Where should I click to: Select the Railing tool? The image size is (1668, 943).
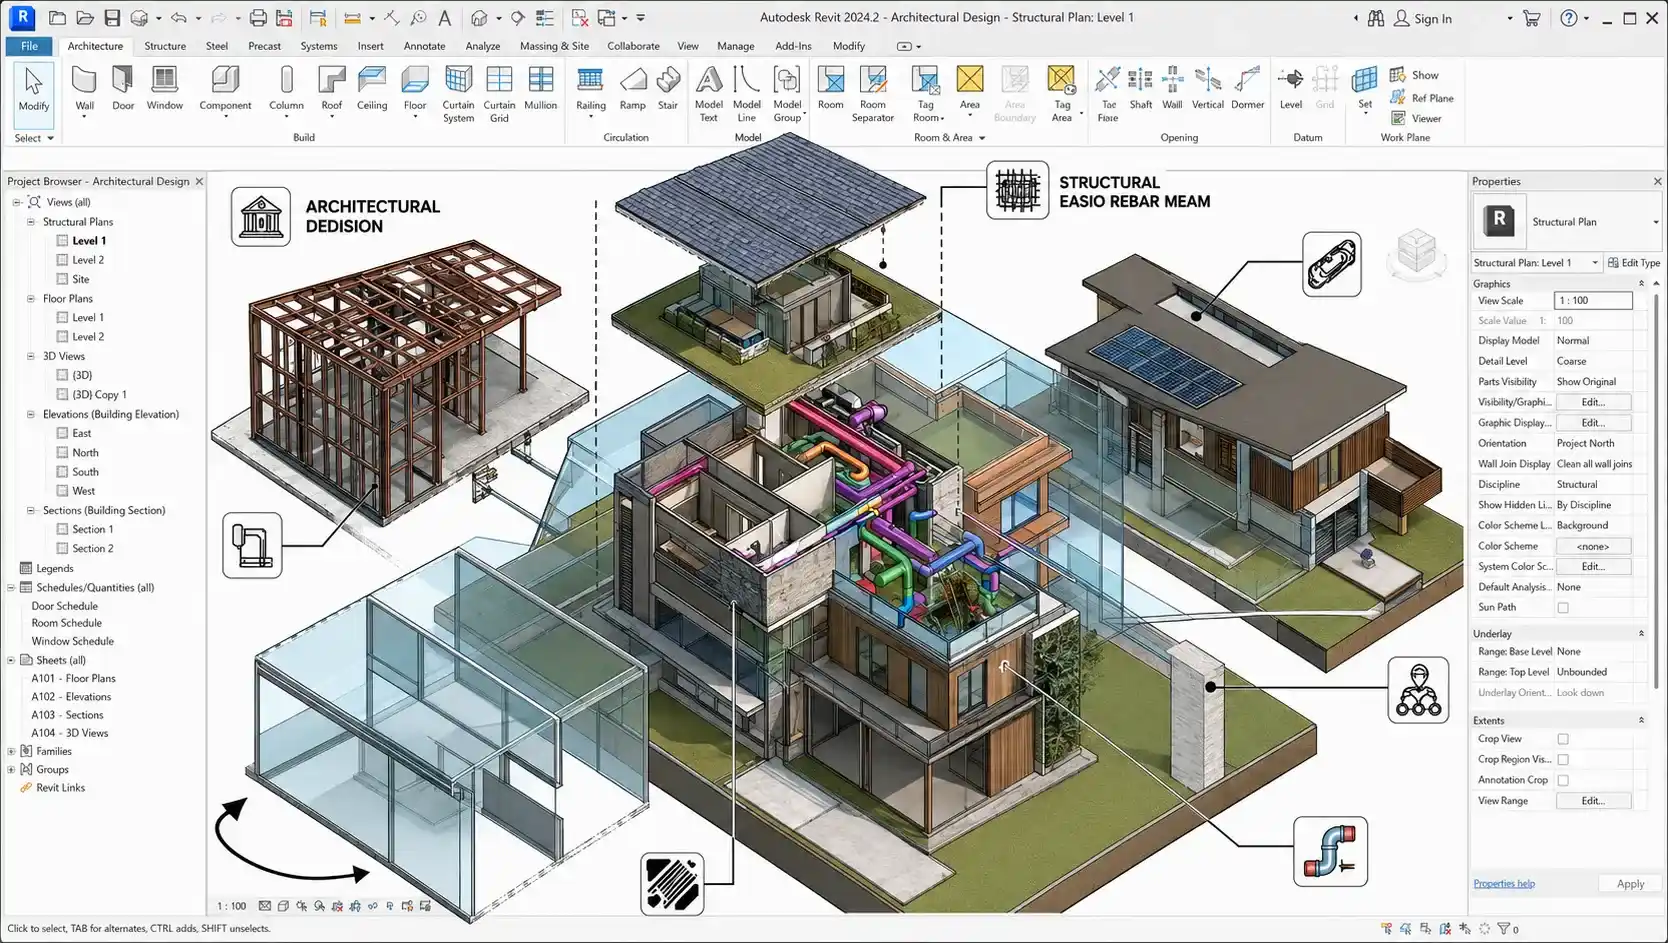(x=590, y=90)
